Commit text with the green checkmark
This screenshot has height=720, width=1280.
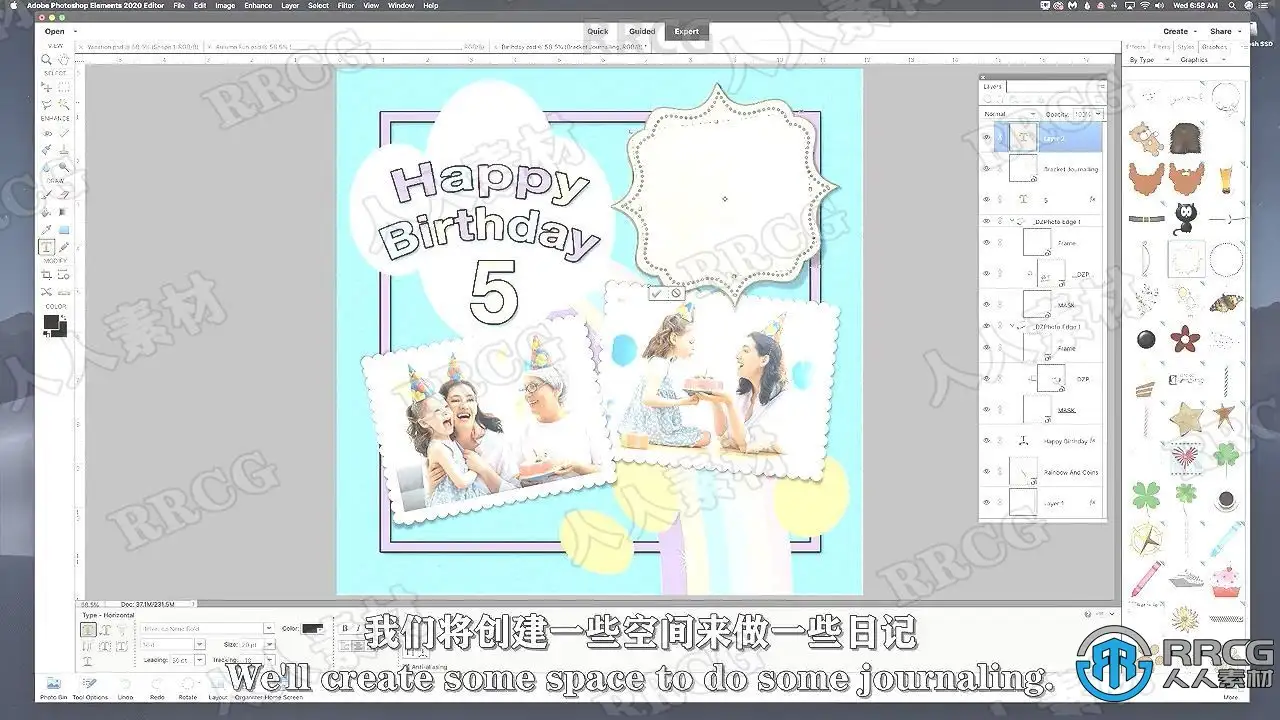656,293
